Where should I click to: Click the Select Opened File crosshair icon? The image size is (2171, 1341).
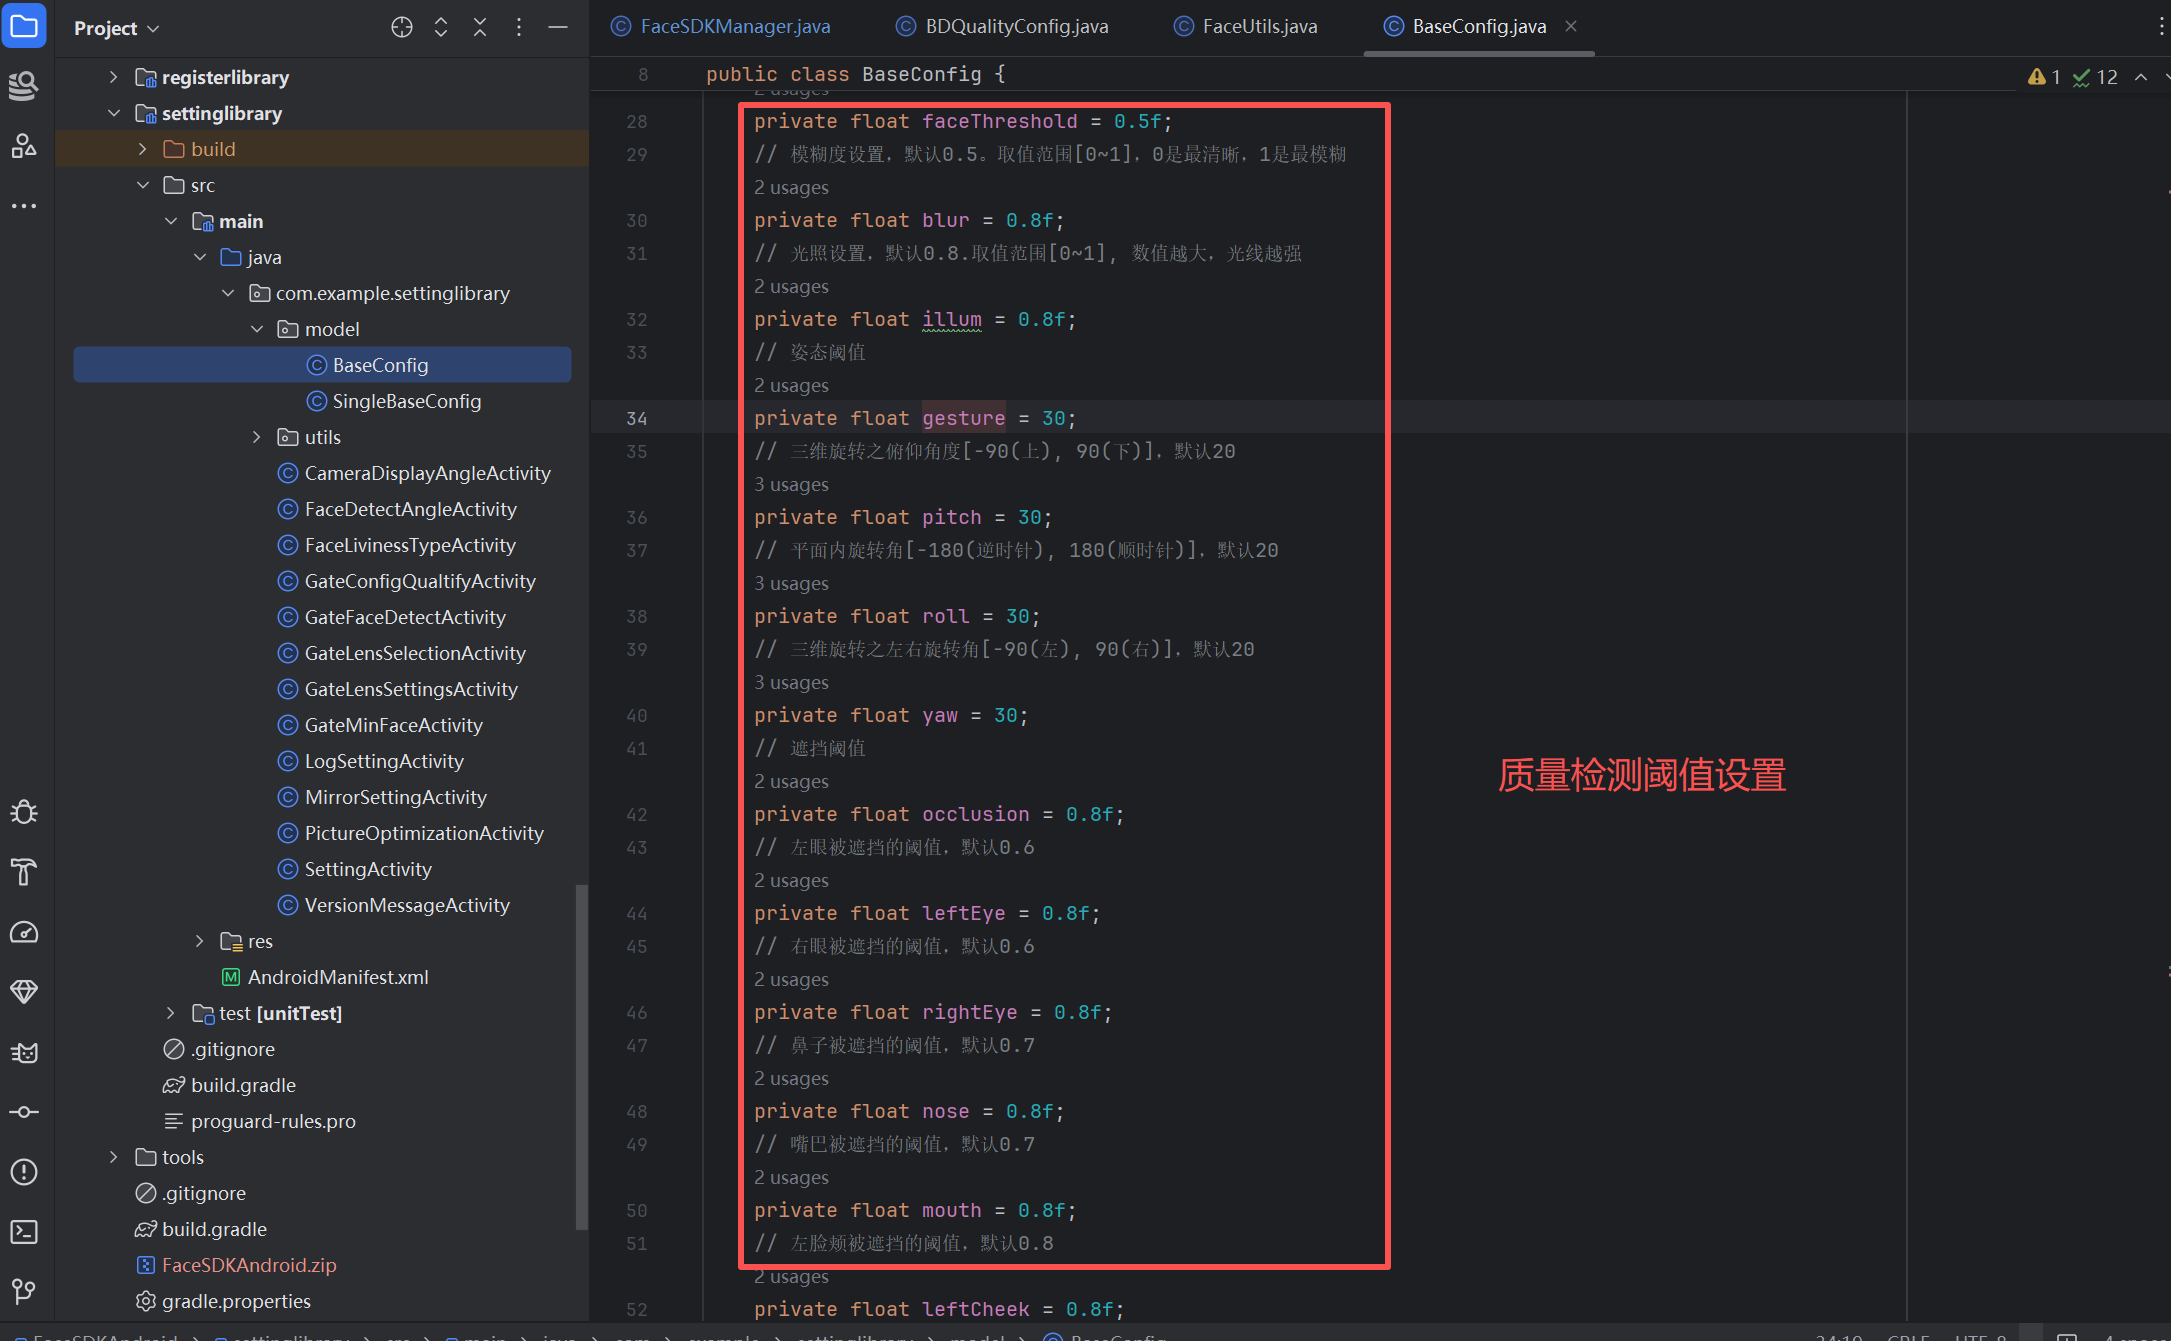[402, 28]
